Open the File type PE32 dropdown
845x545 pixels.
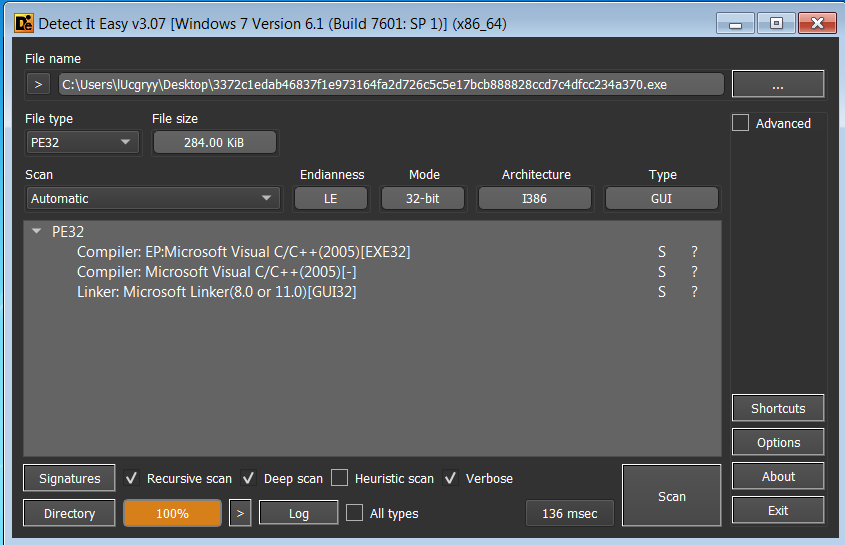82,143
